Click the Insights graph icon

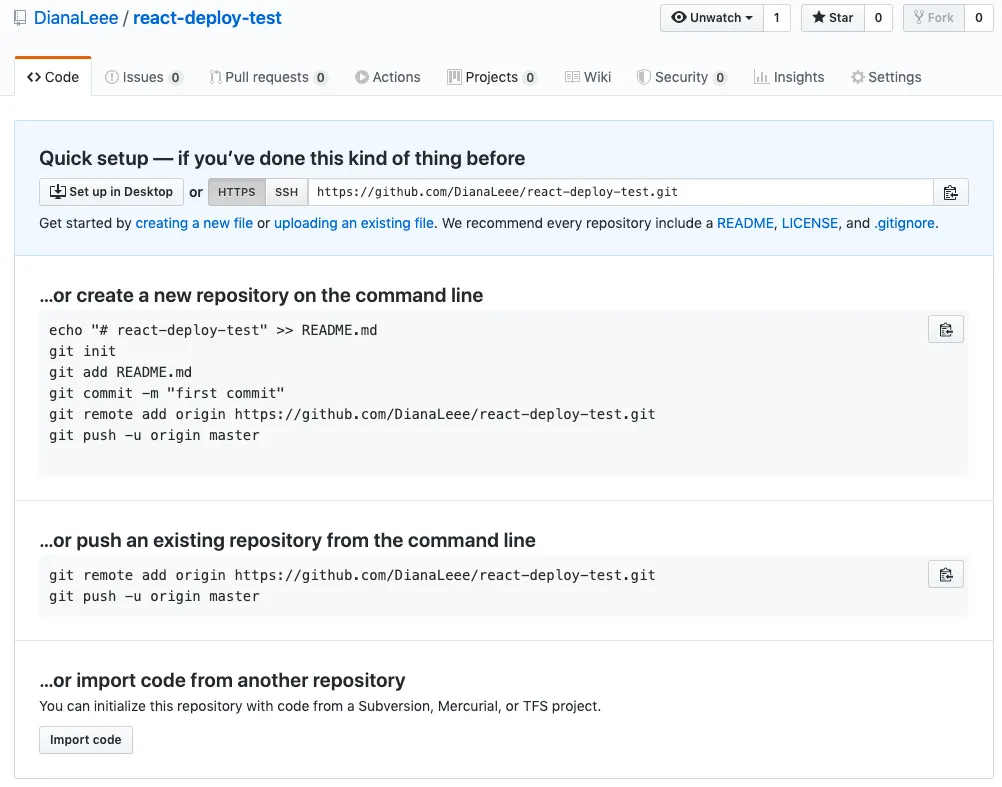pos(761,77)
